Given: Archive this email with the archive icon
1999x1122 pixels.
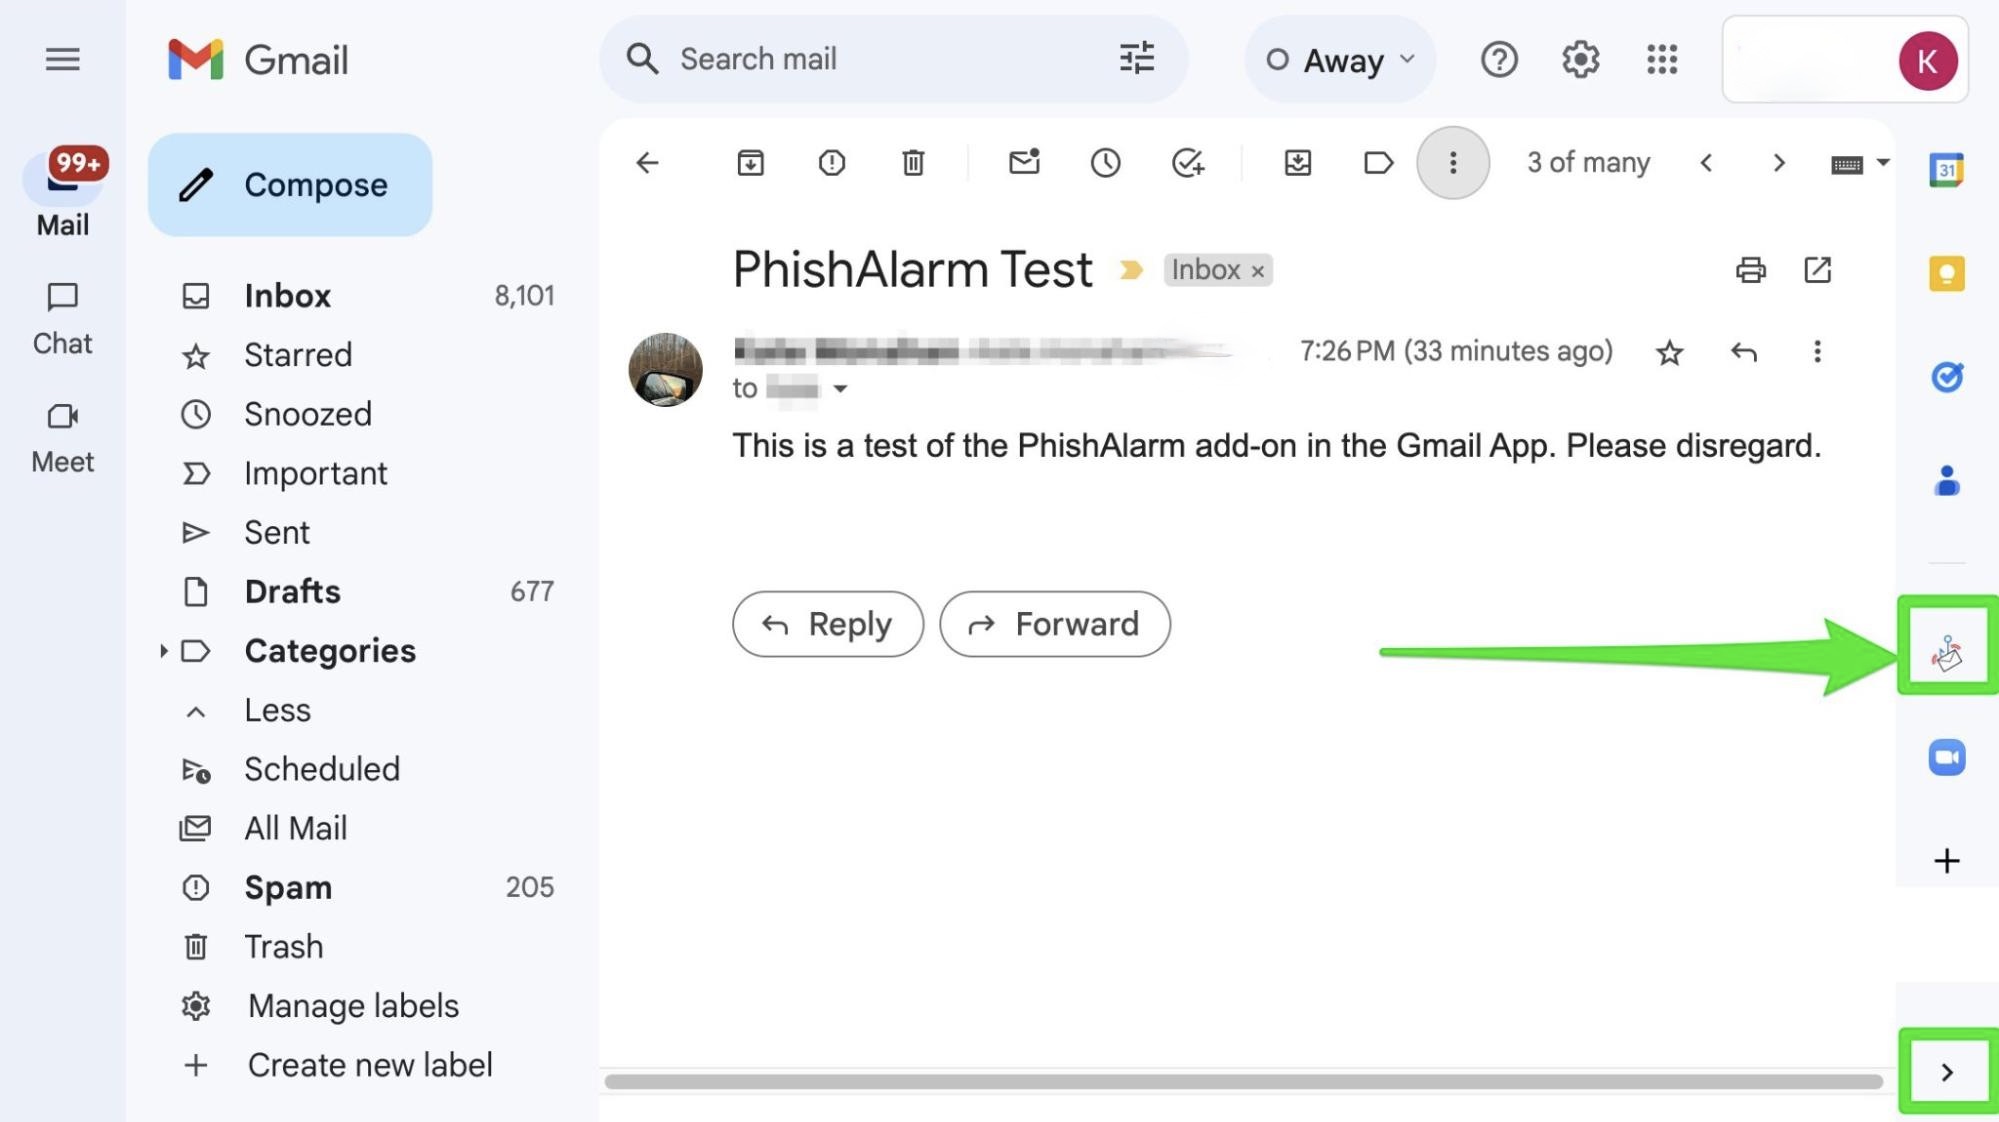Looking at the screenshot, I should click(x=750, y=162).
